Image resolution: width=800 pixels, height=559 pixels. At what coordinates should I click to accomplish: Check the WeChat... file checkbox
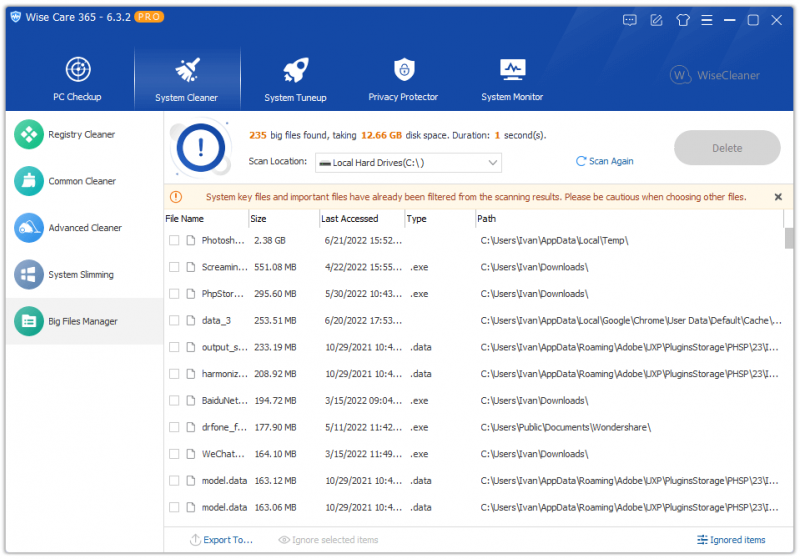click(174, 454)
